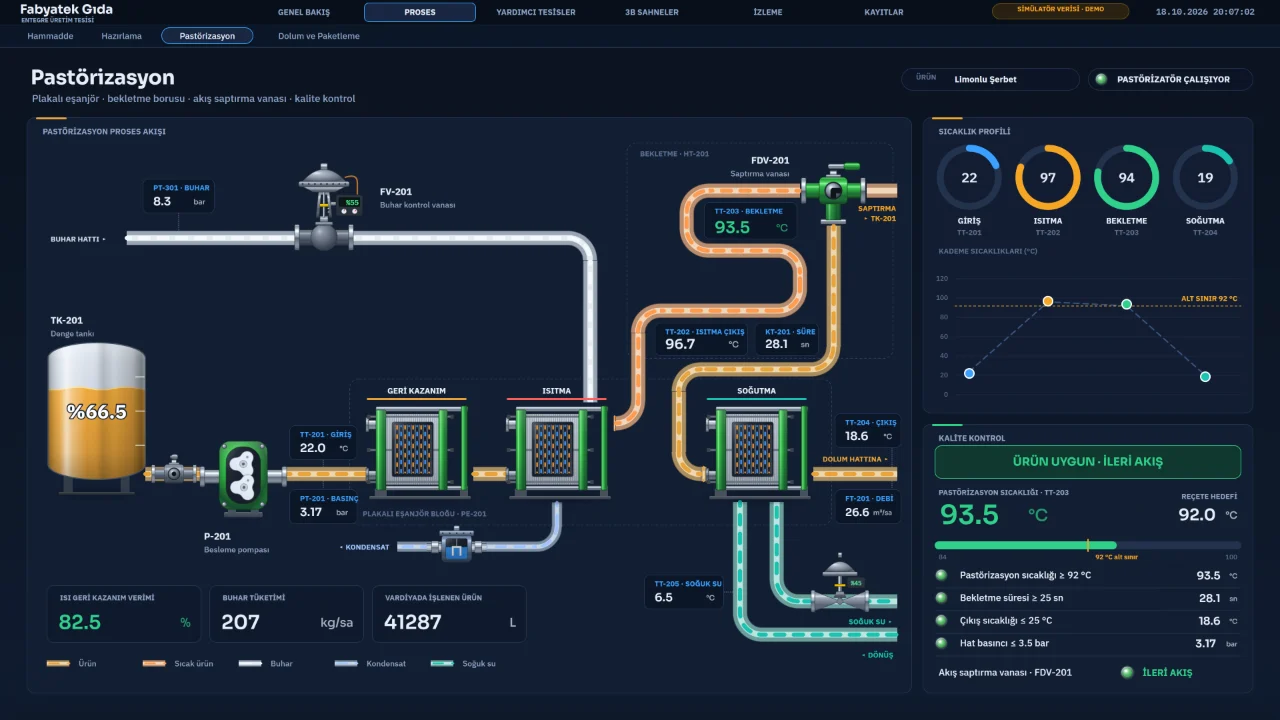Switch to the Hammadde tab

coord(51,36)
